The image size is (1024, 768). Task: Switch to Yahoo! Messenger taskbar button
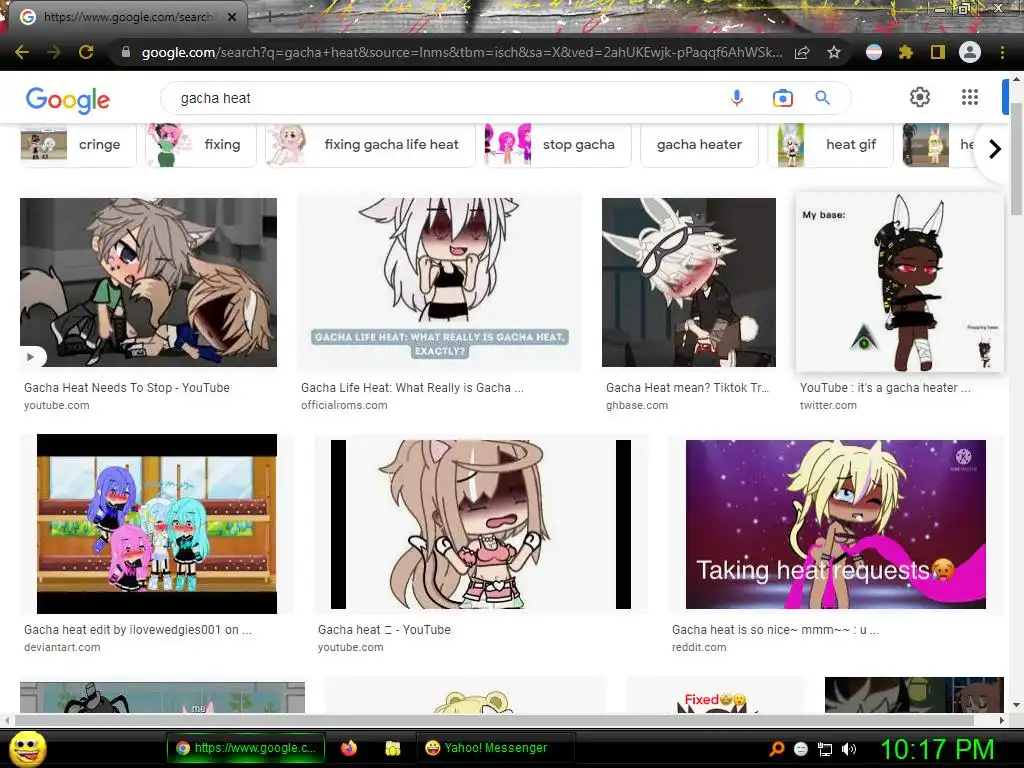(x=494, y=748)
